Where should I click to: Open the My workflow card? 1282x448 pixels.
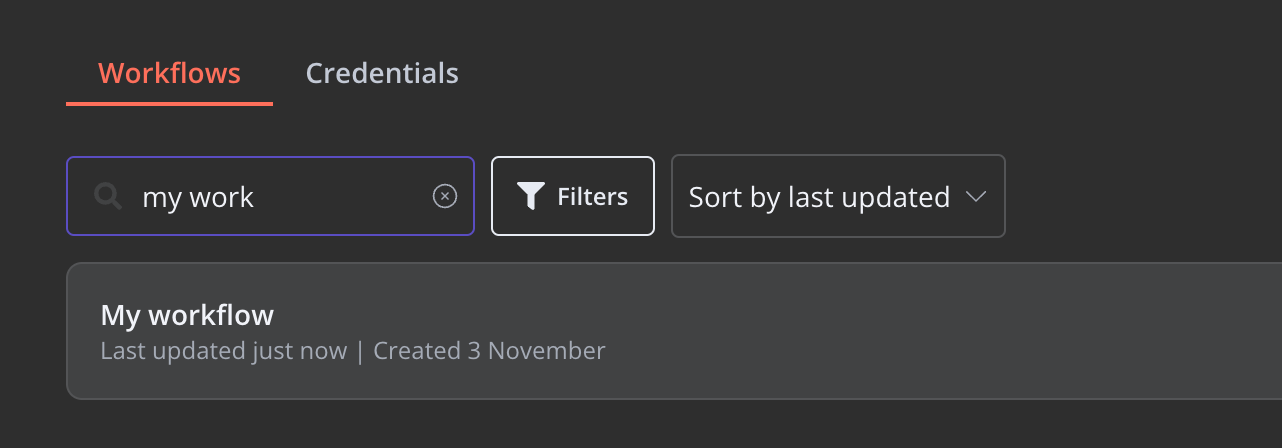click(x=674, y=331)
